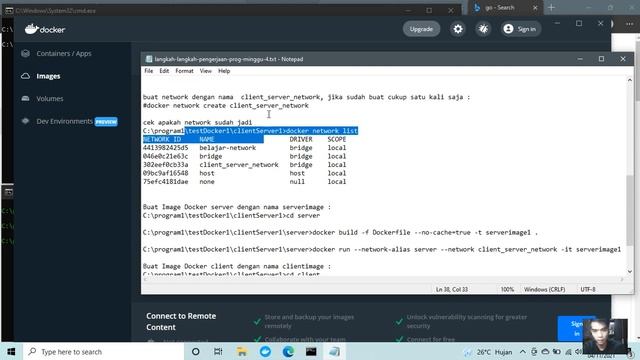Open Task View on the taskbar
The image size is (640, 360).
pos(218,352)
